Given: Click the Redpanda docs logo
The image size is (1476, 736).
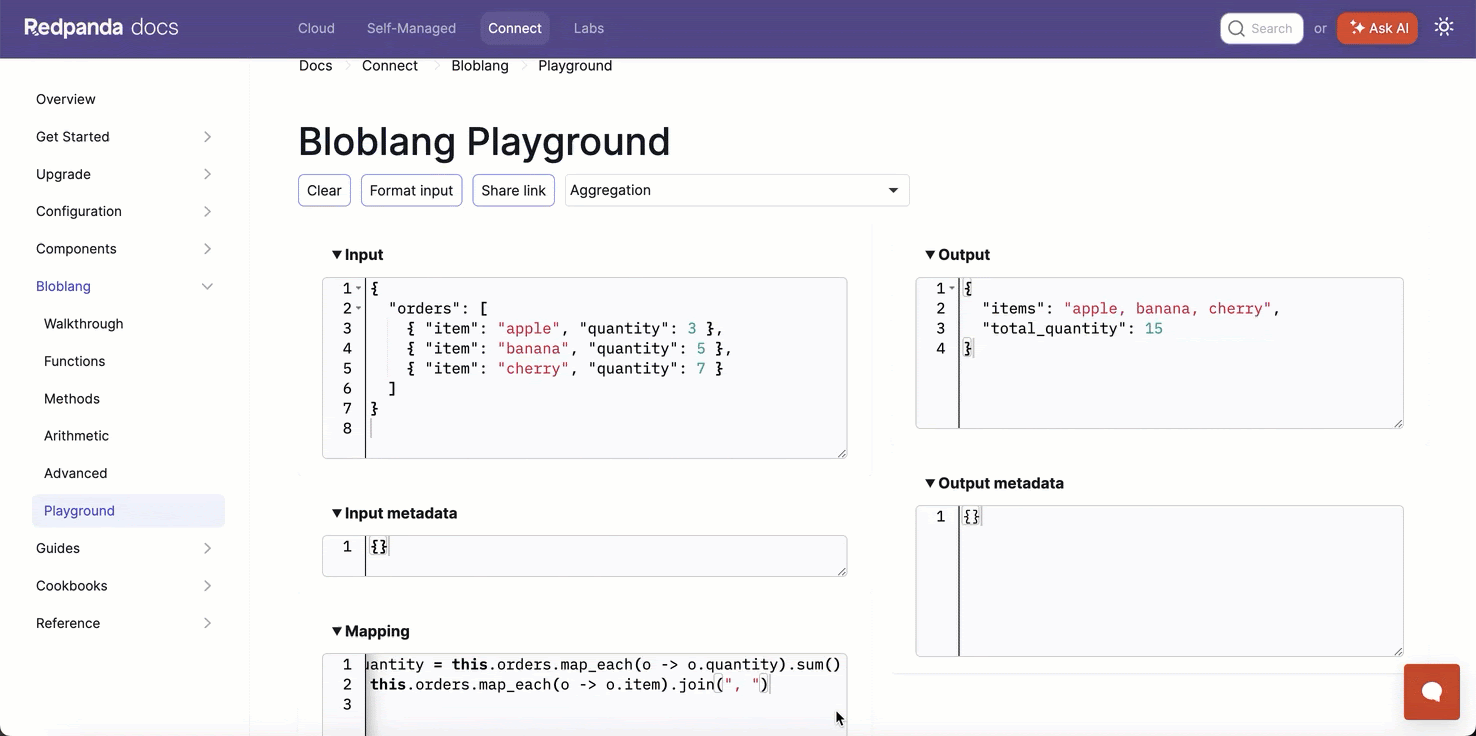Looking at the screenshot, I should [x=101, y=28].
